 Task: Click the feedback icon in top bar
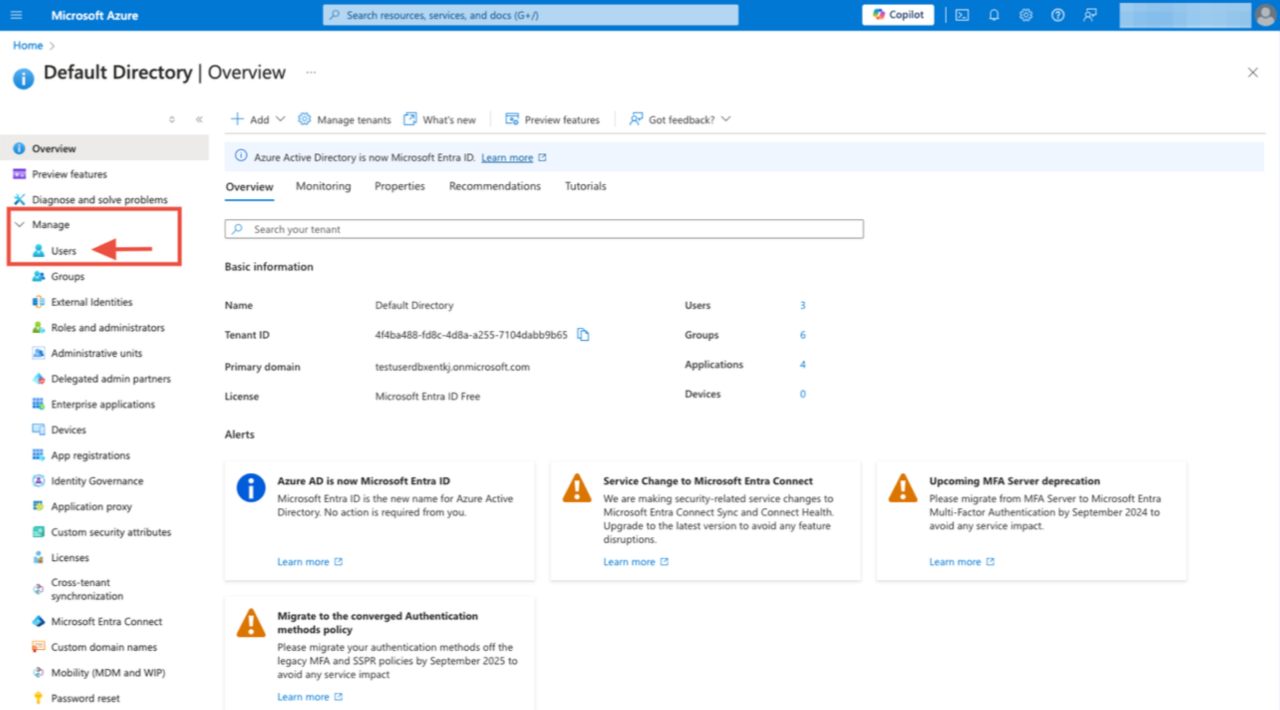(1090, 15)
